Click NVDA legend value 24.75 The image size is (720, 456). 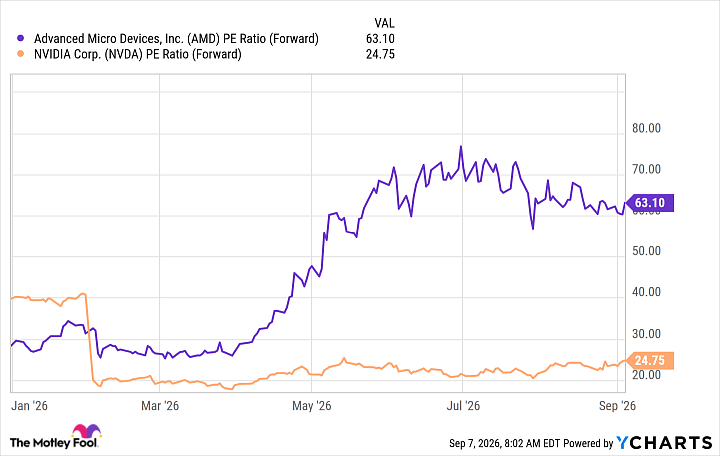pos(380,54)
